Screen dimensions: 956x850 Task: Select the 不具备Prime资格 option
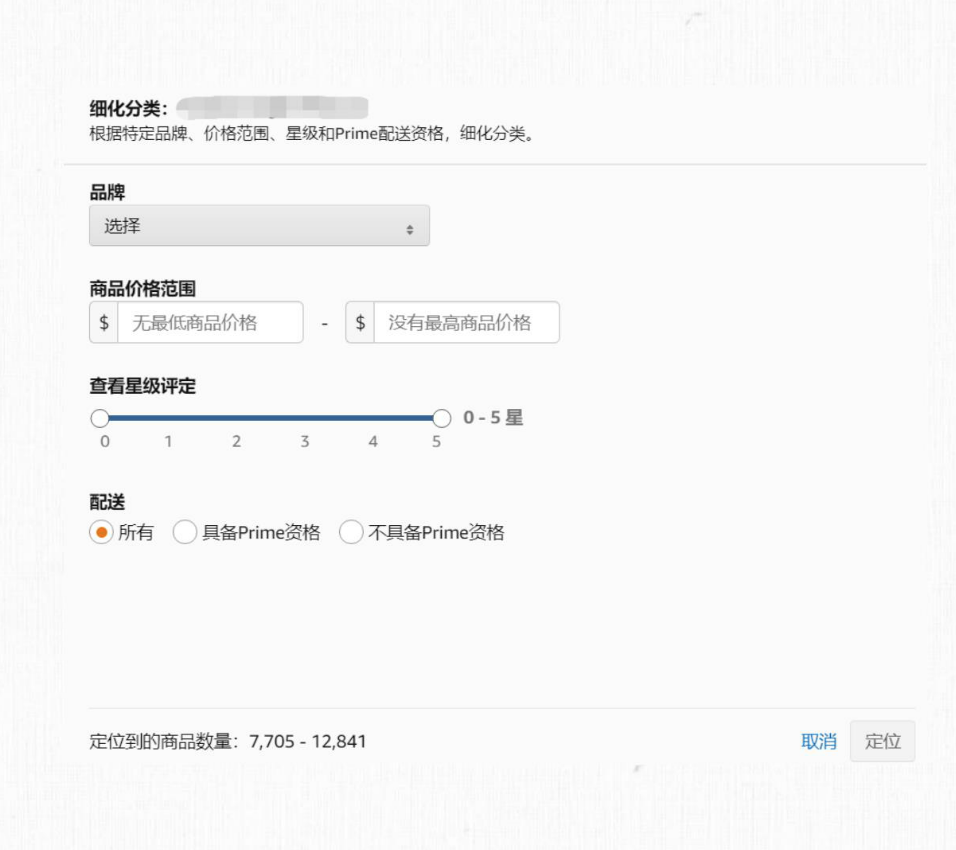click(351, 532)
